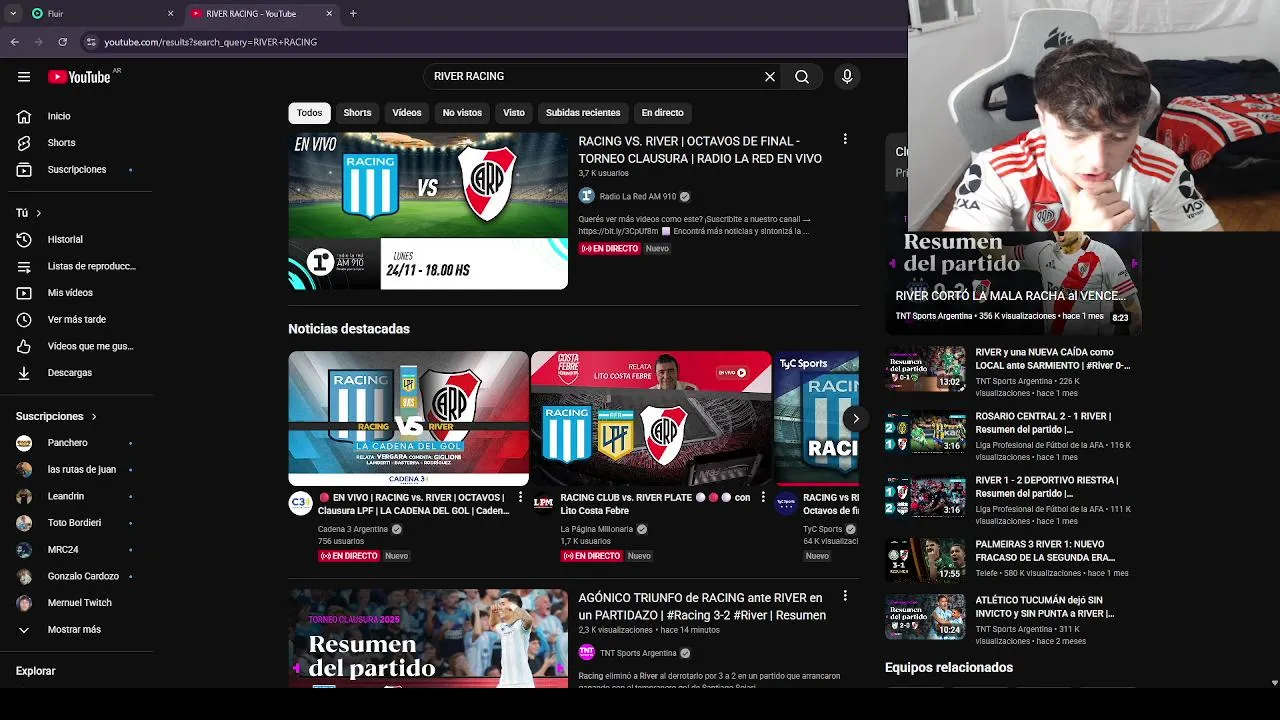Select the No vistos filter chip
This screenshot has width=1280, height=720.
point(462,113)
